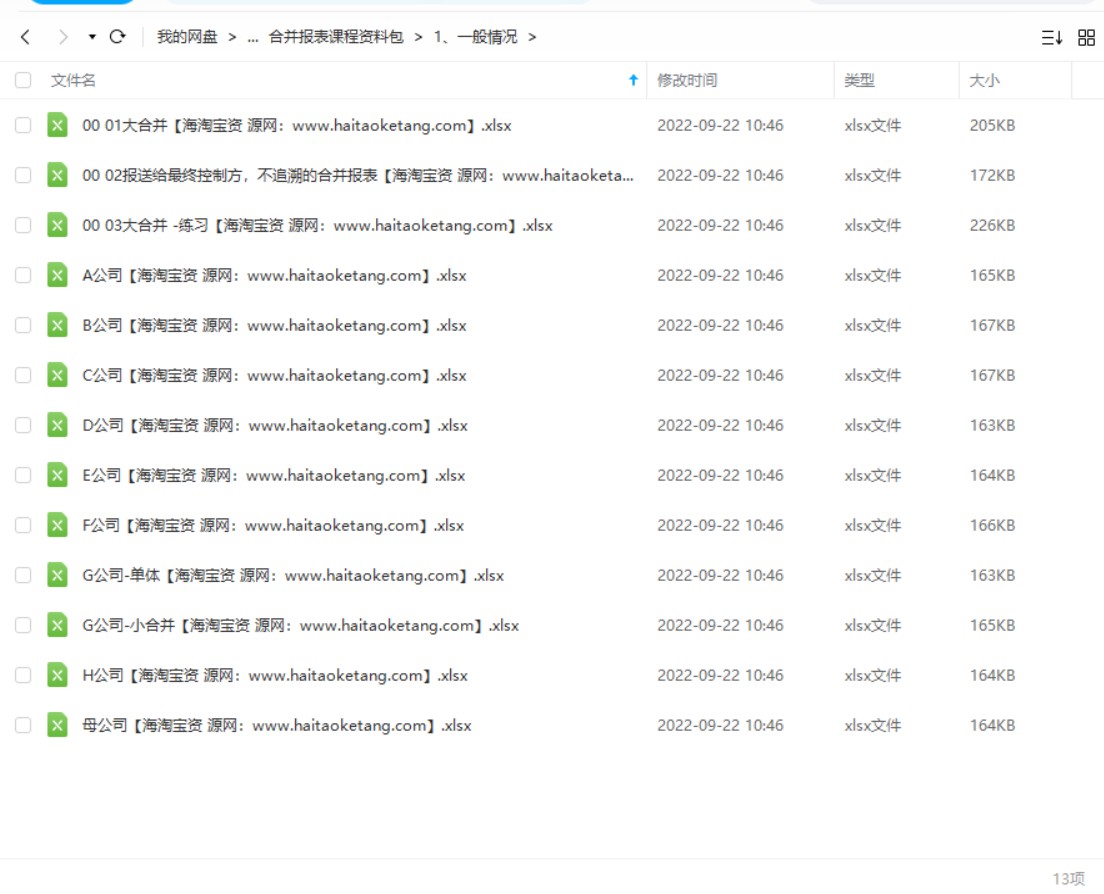Select file name H公司【海淘宝资 源网】.xlsx
Viewport: 1104px width, 894px height.
(275, 675)
